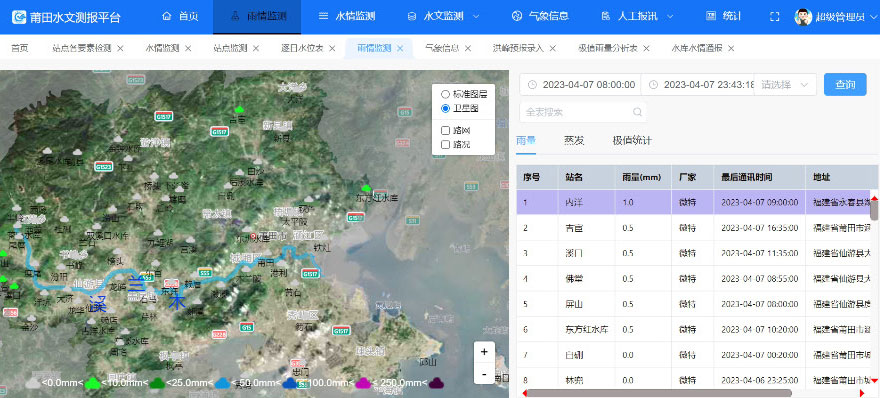Close the active 雨情监测 sub-tab
Screen dimensions: 880x398
click(x=400, y=48)
